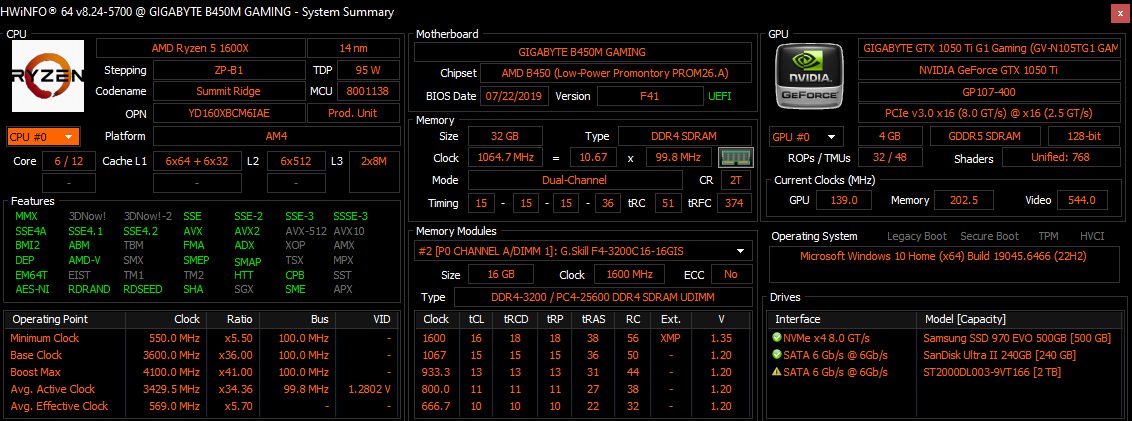Click the Shaders value Unified: 768
1132x421 pixels.
click(x=1061, y=158)
